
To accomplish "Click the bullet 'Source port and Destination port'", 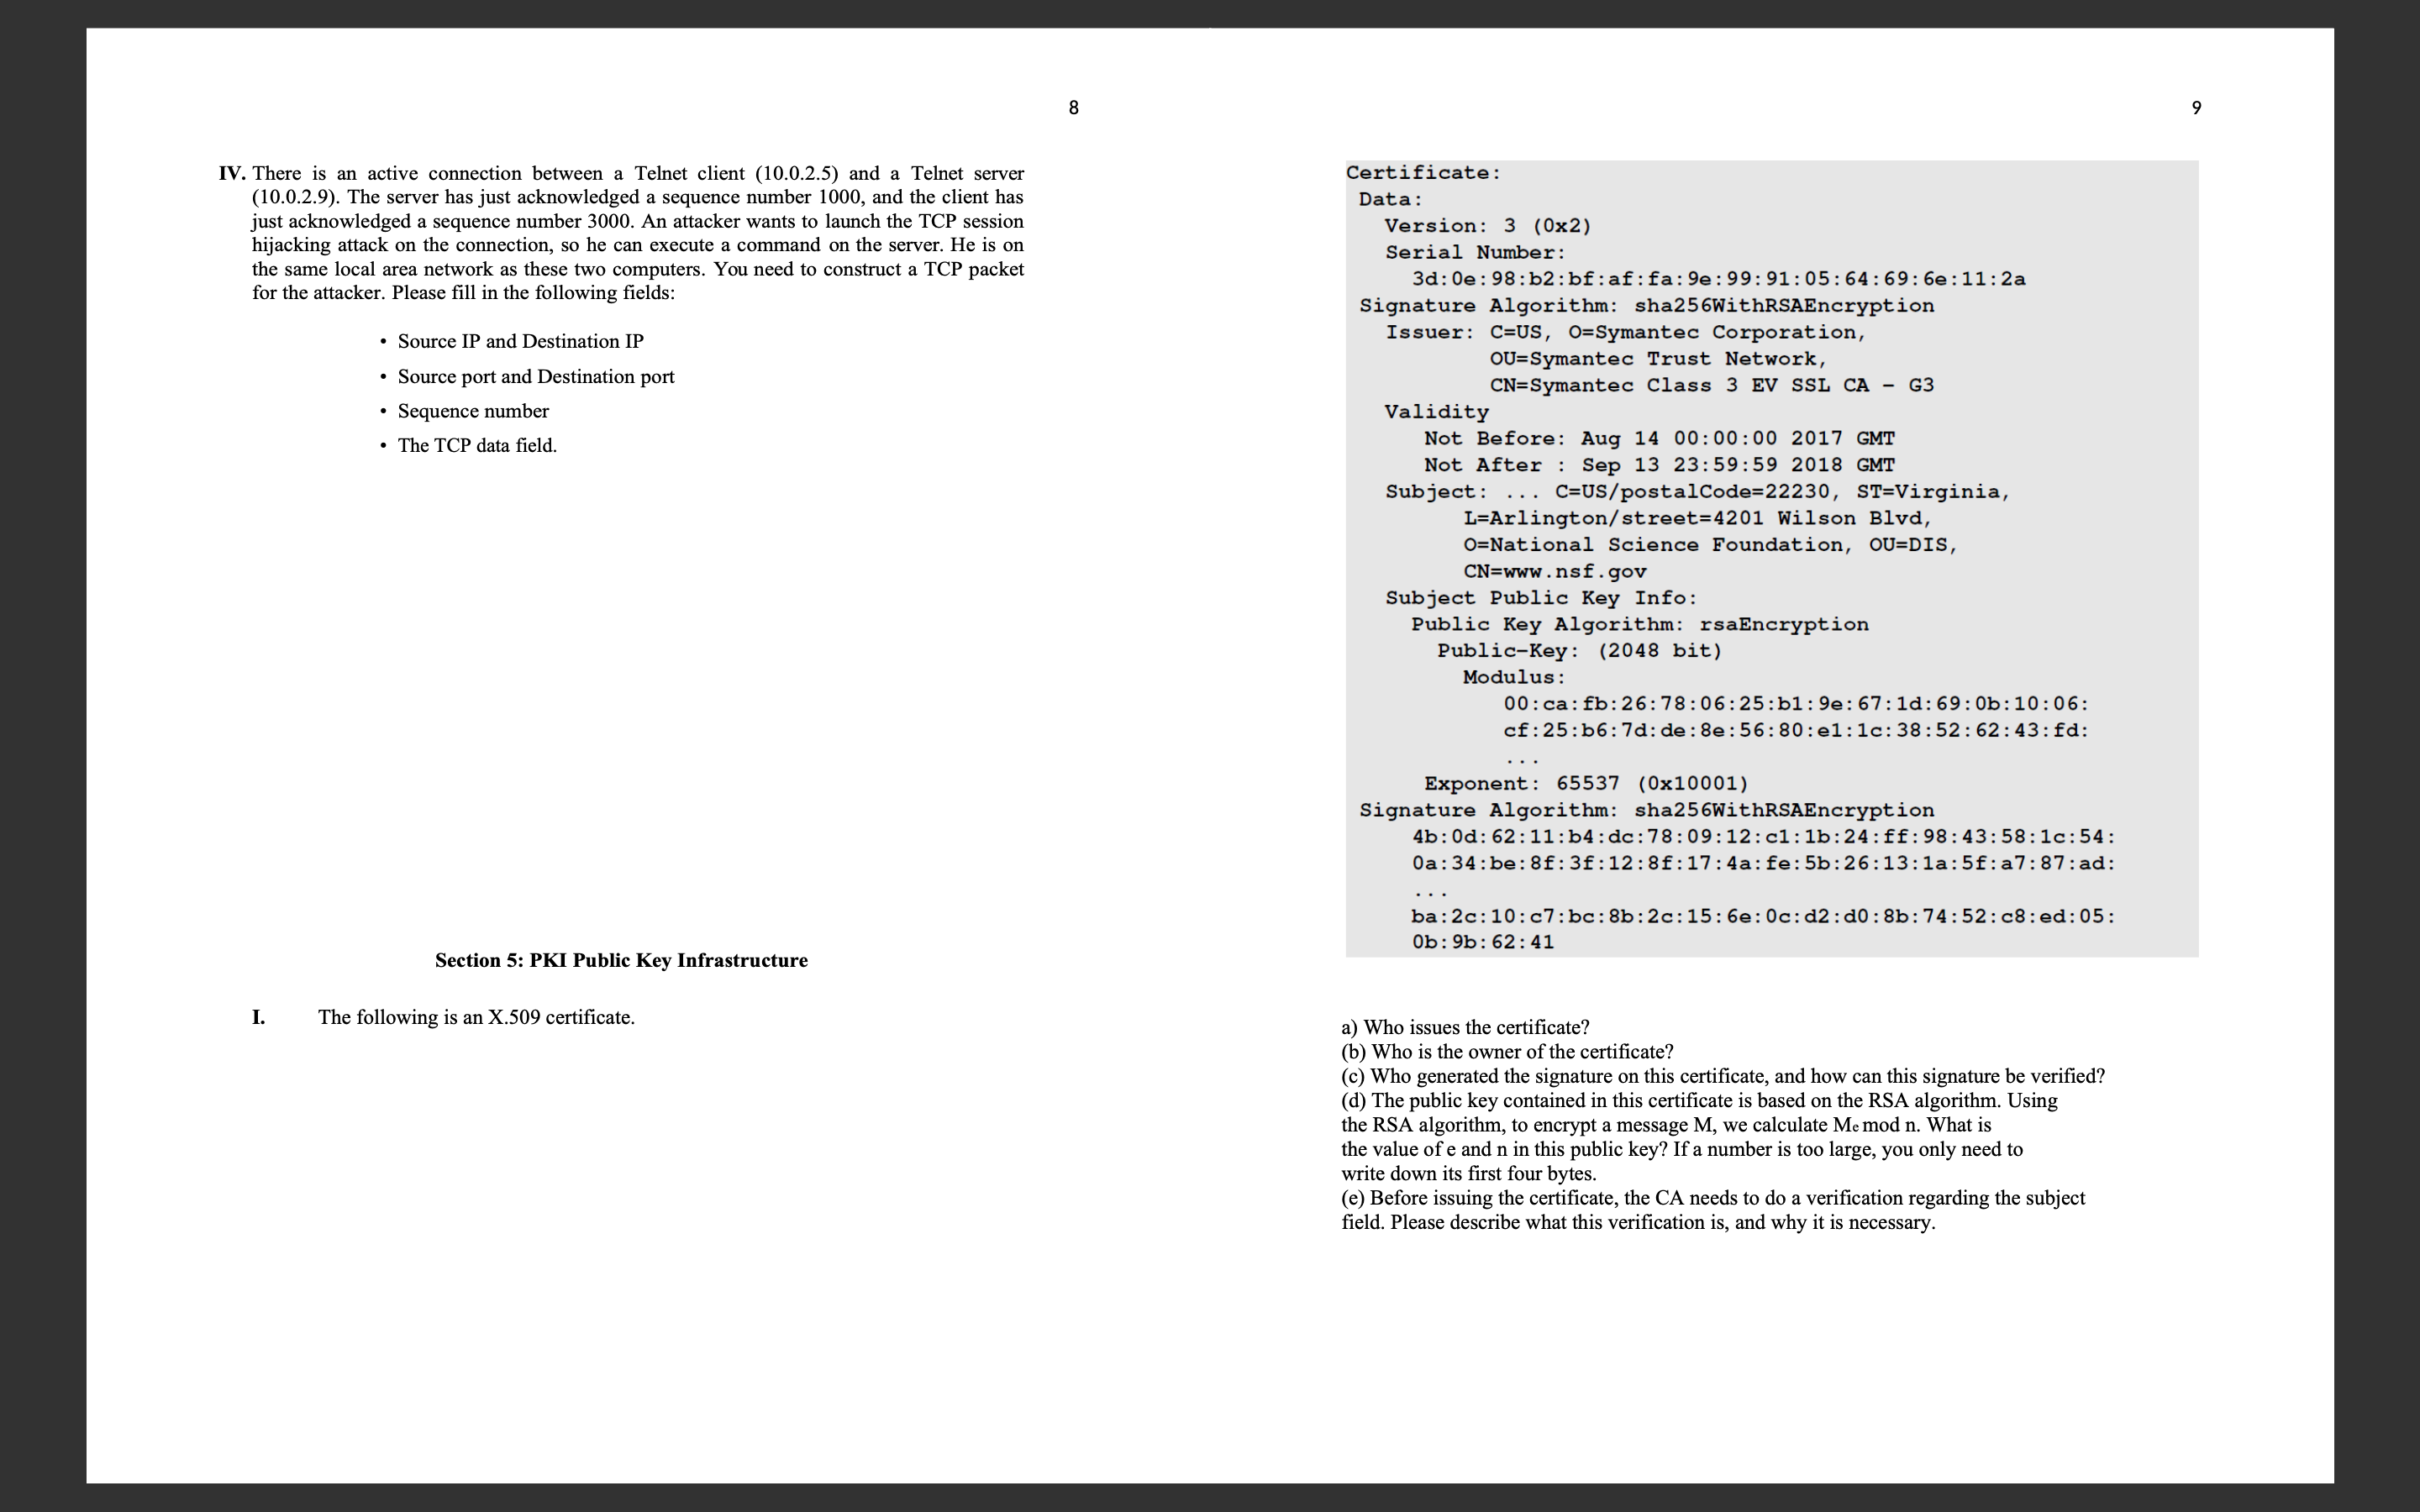I will coord(535,376).
